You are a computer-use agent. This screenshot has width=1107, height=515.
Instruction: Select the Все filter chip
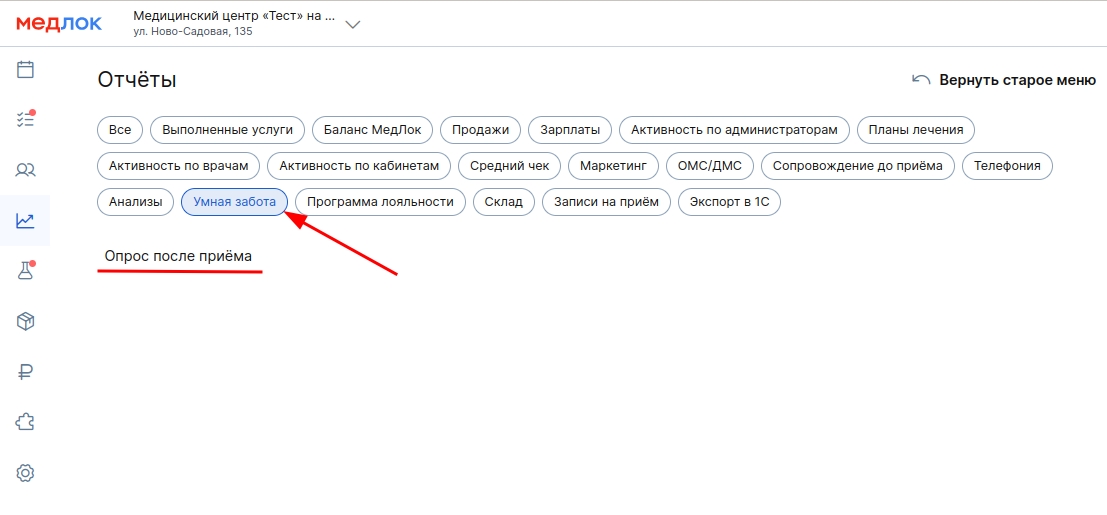pos(120,130)
